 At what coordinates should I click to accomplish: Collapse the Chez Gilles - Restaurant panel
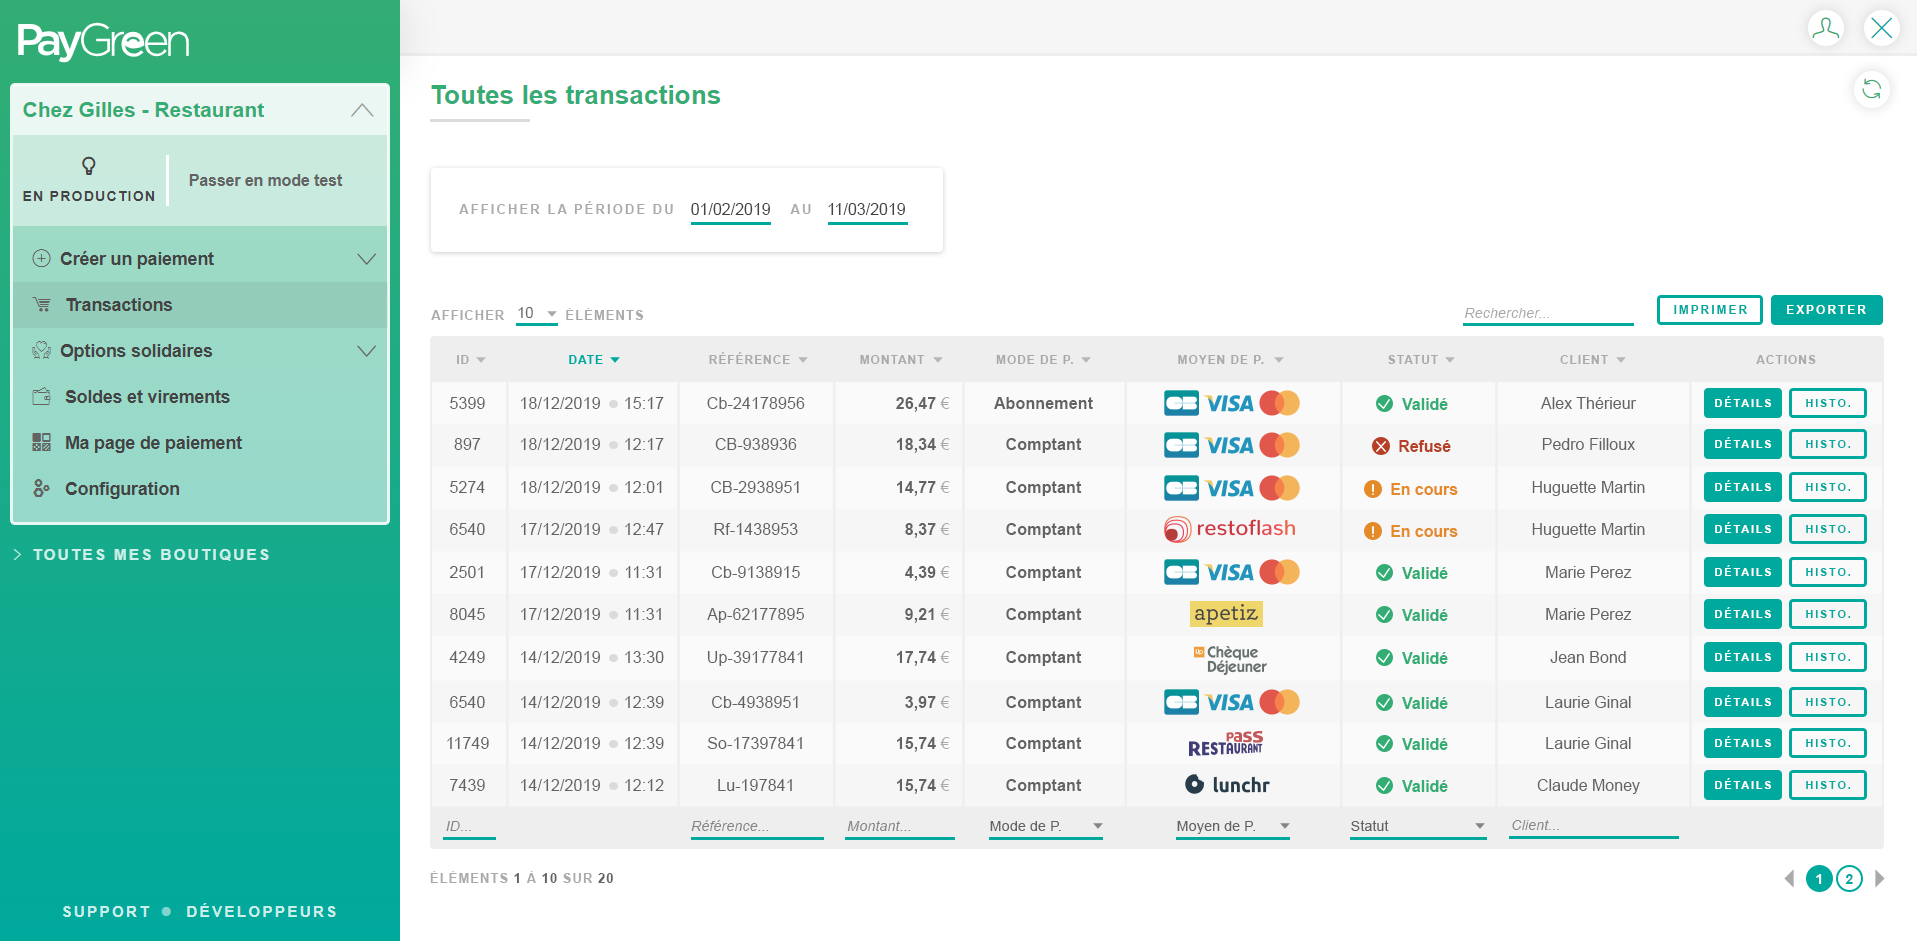[x=363, y=110]
